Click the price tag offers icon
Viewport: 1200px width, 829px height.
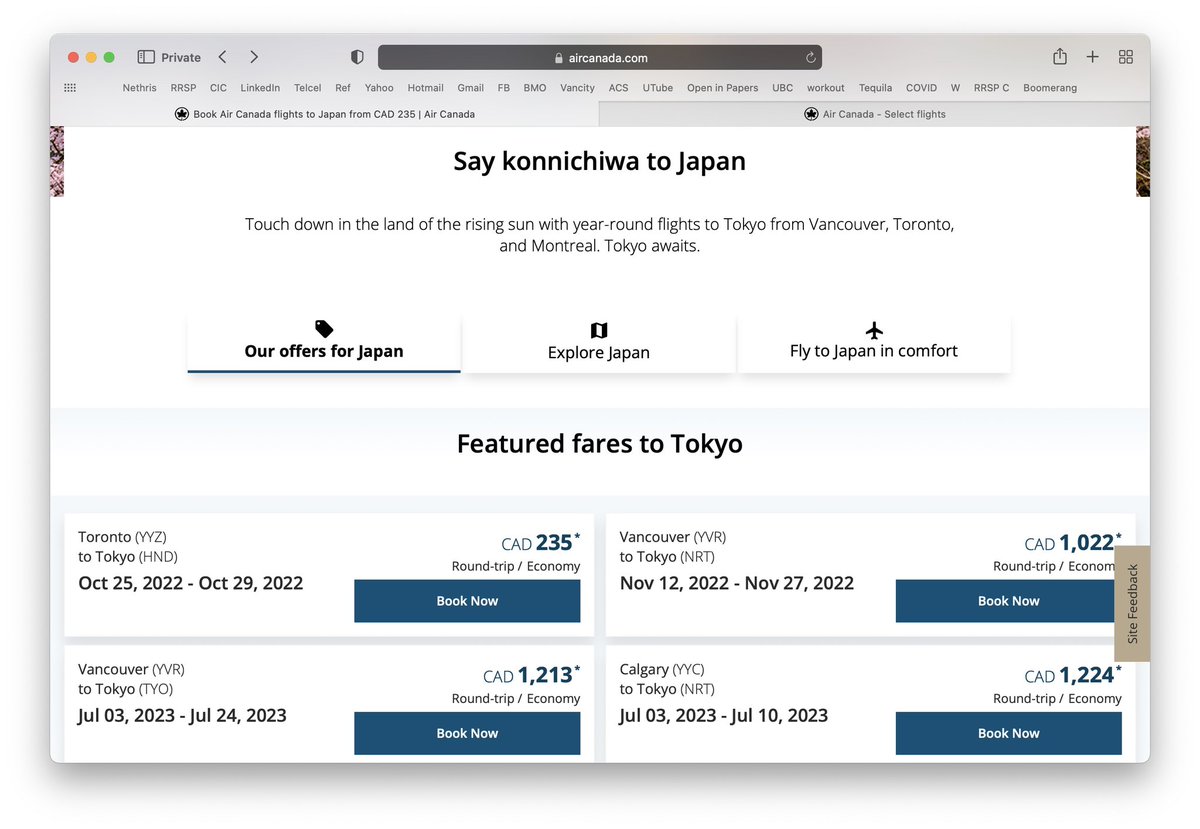(x=324, y=328)
